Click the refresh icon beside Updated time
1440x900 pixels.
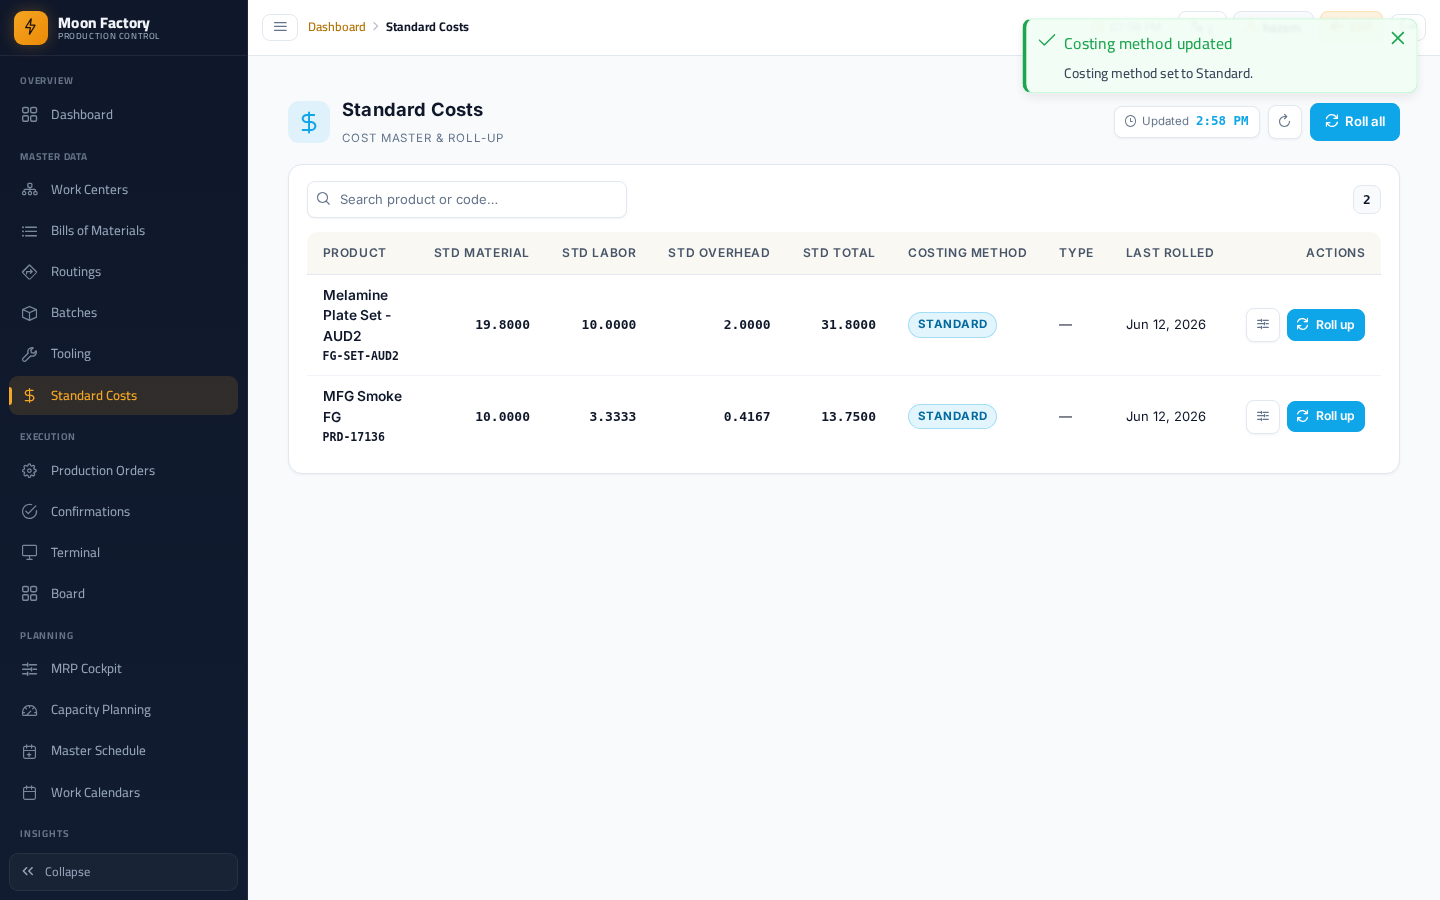1285,122
